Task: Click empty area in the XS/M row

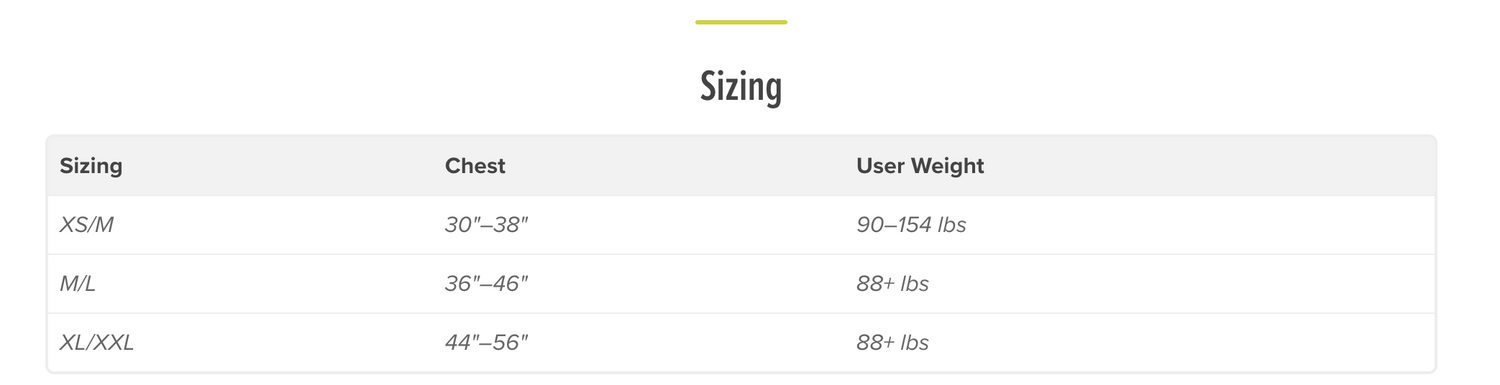Action: click(1200, 225)
